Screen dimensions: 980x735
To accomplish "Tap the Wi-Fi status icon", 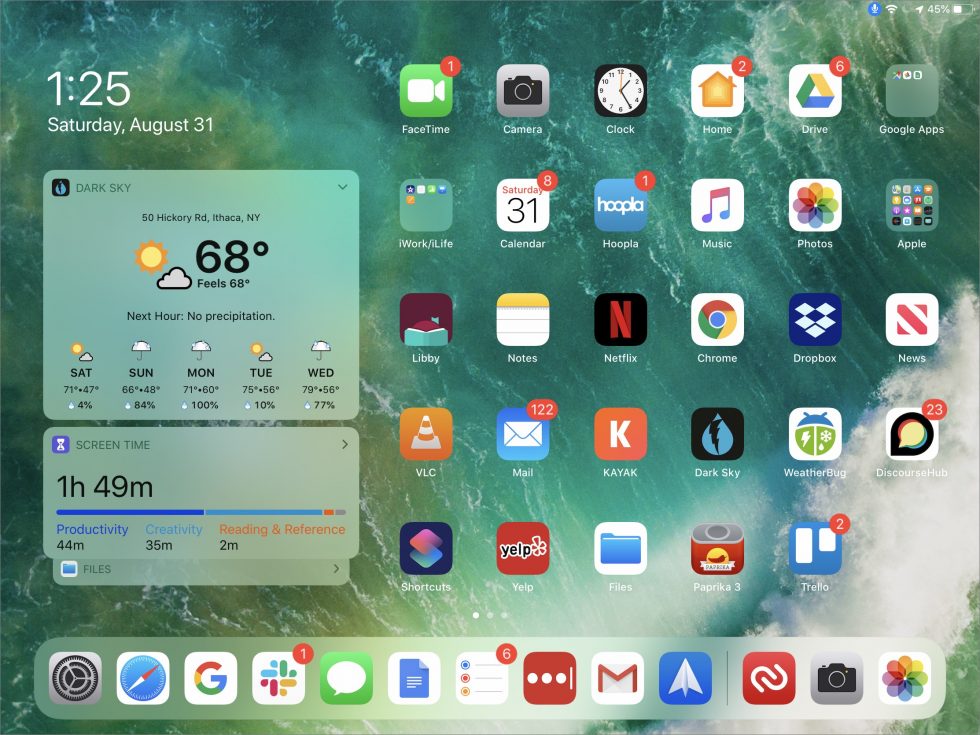I will point(892,9).
